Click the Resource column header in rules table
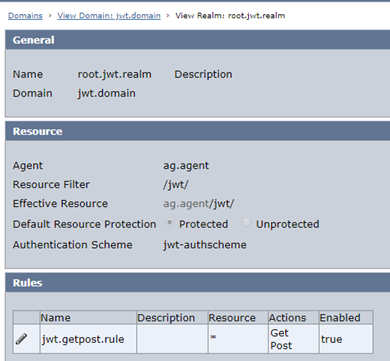390x361 pixels. (238, 318)
